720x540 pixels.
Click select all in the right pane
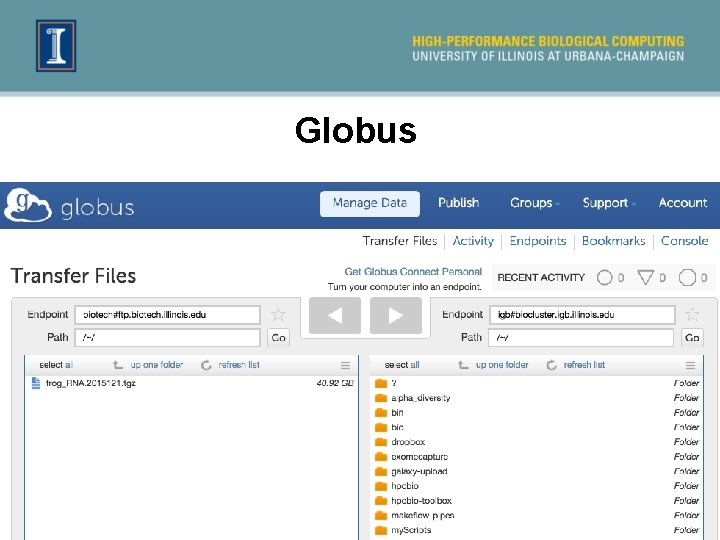(402, 365)
